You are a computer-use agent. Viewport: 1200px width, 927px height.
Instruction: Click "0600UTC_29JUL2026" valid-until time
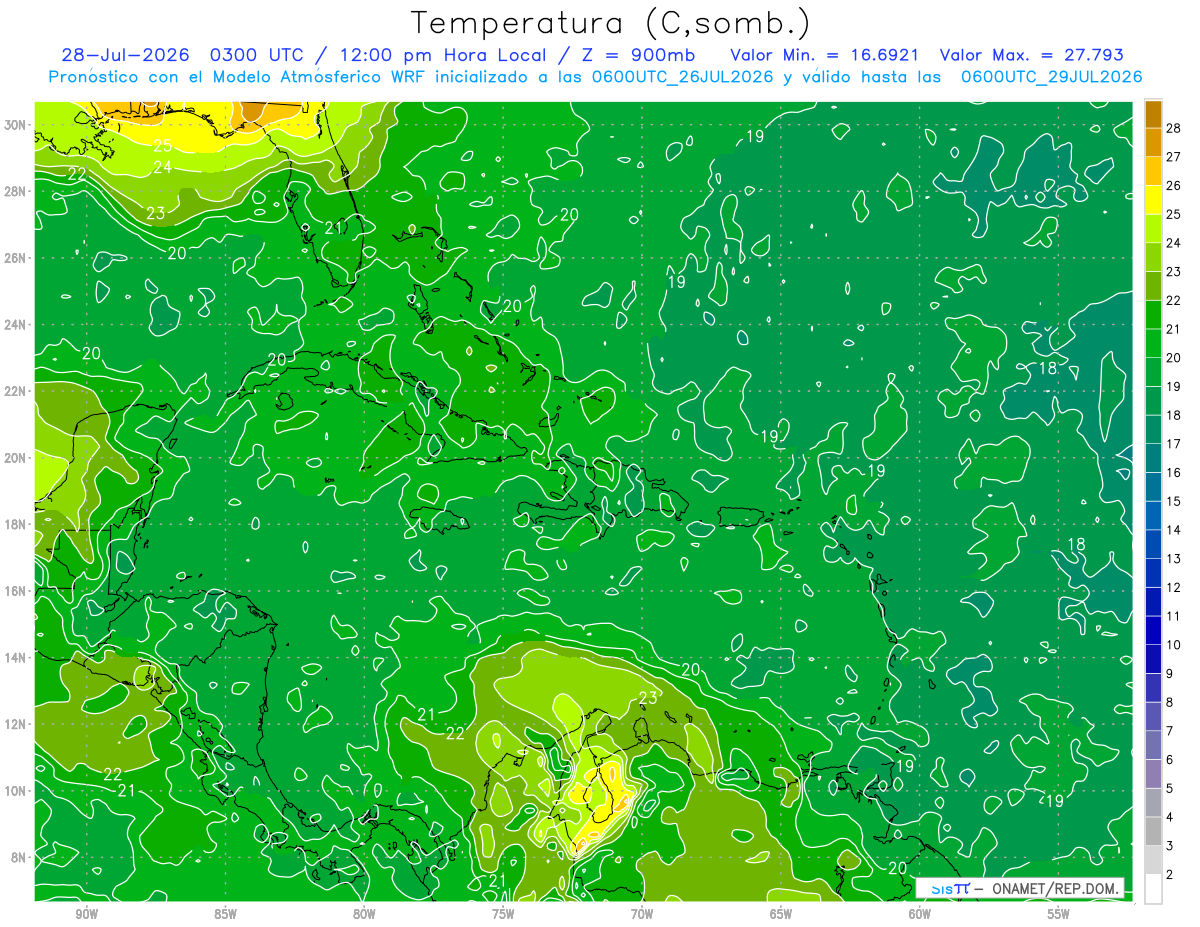1051,77
